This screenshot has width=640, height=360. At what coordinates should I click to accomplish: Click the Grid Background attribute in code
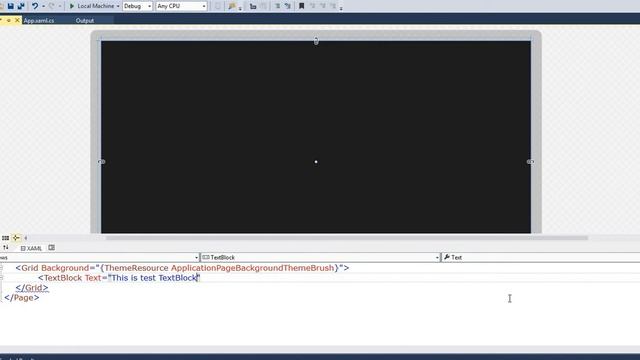65,268
